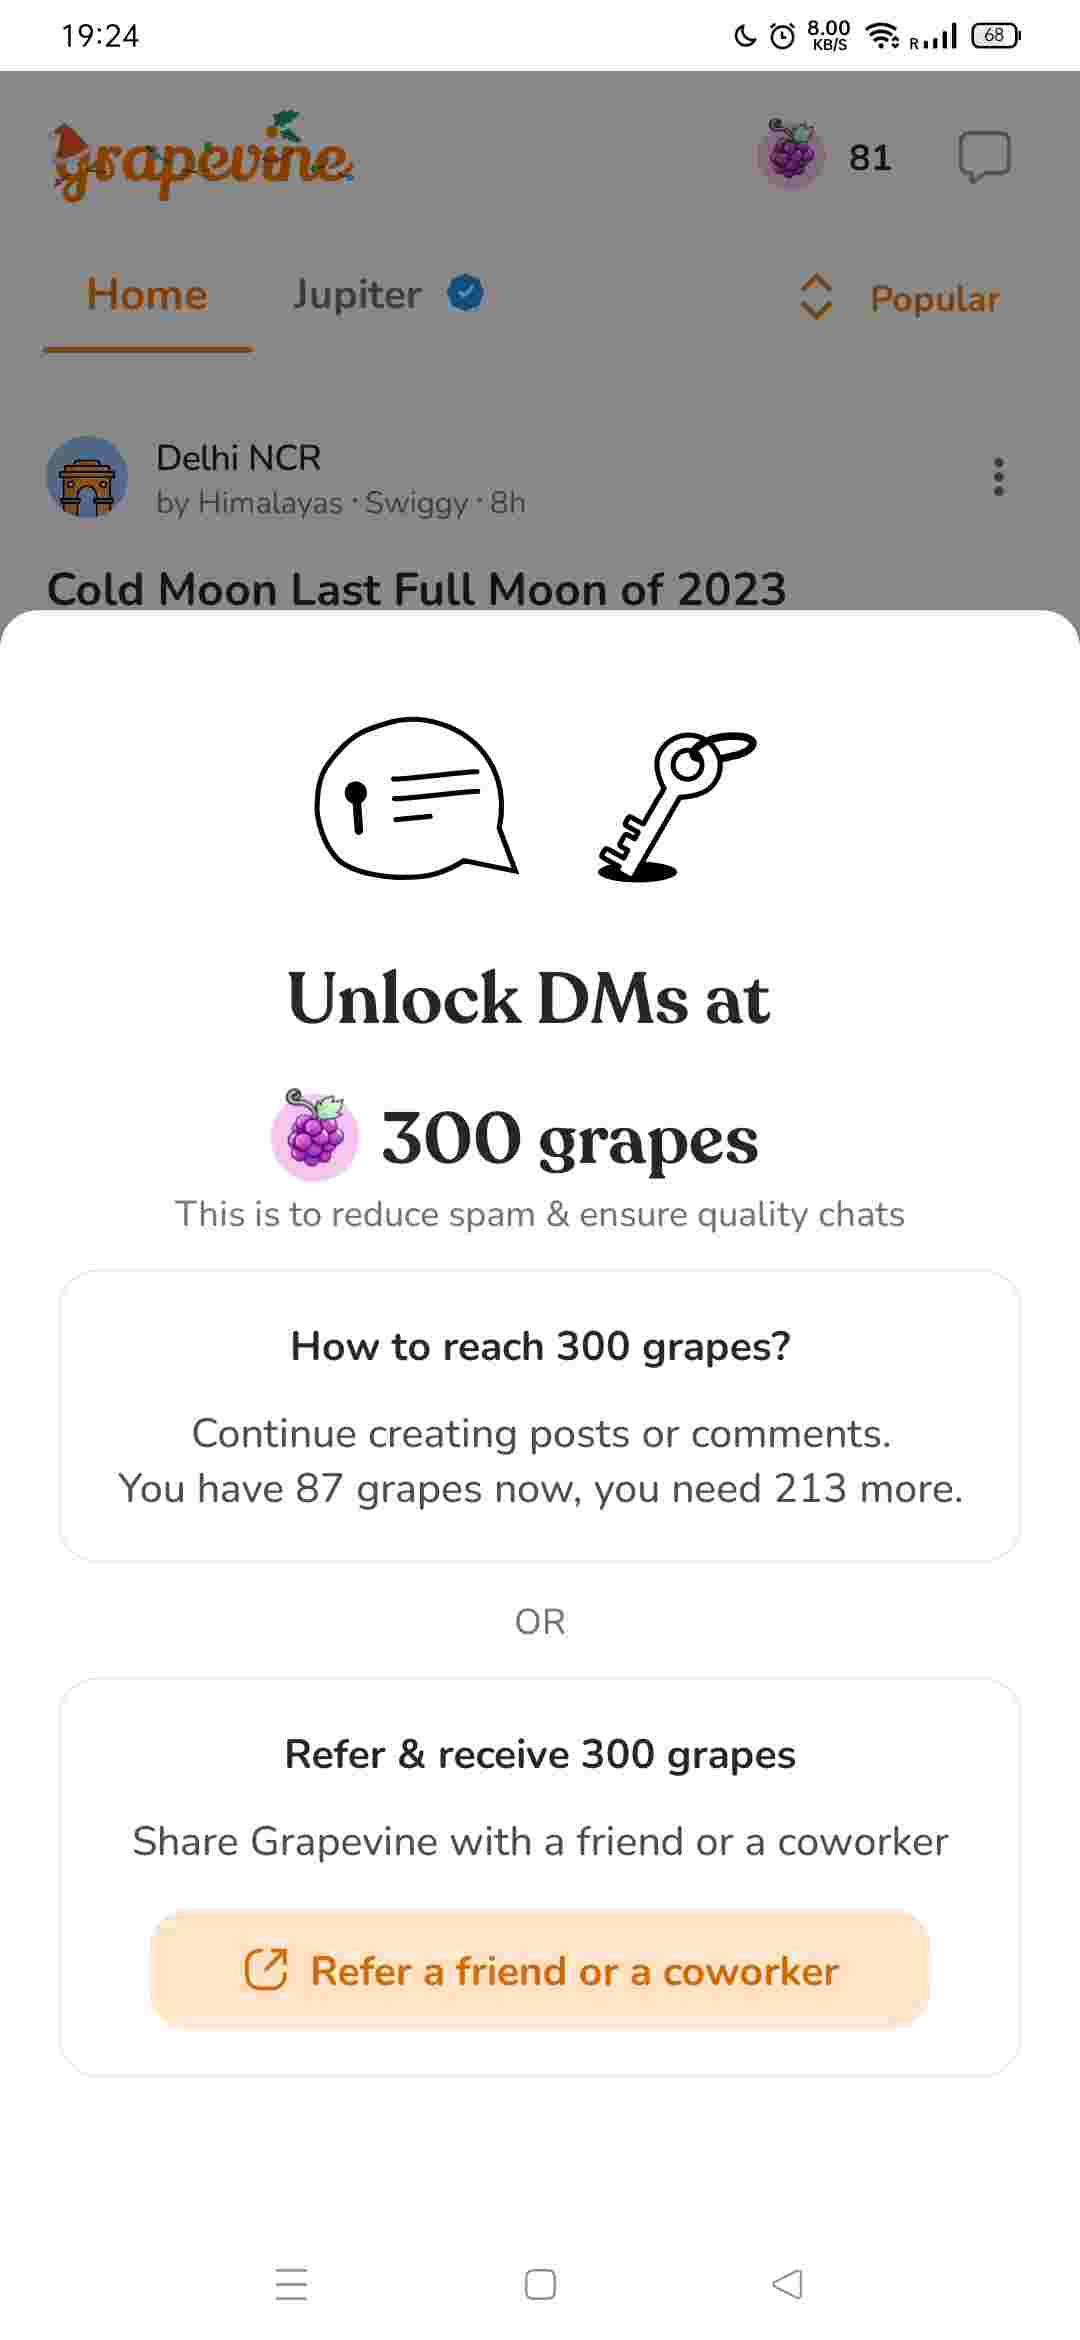Image resolution: width=1080 pixels, height=2340 pixels.
Task: Switch to the Jupiter tab
Action: point(357,295)
